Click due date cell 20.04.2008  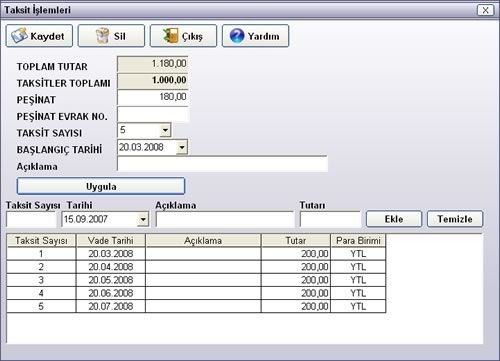click(x=111, y=267)
